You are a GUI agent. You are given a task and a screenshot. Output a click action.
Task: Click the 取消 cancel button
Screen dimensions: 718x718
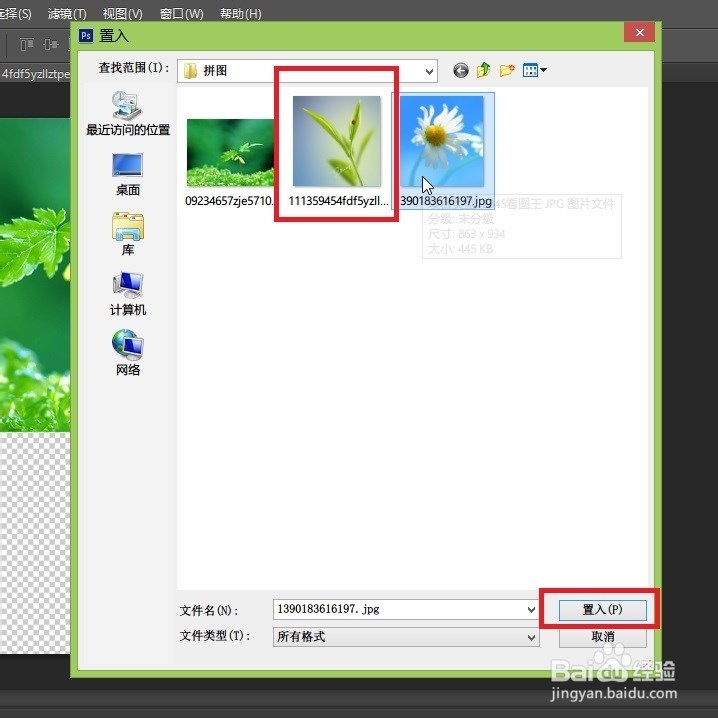603,637
